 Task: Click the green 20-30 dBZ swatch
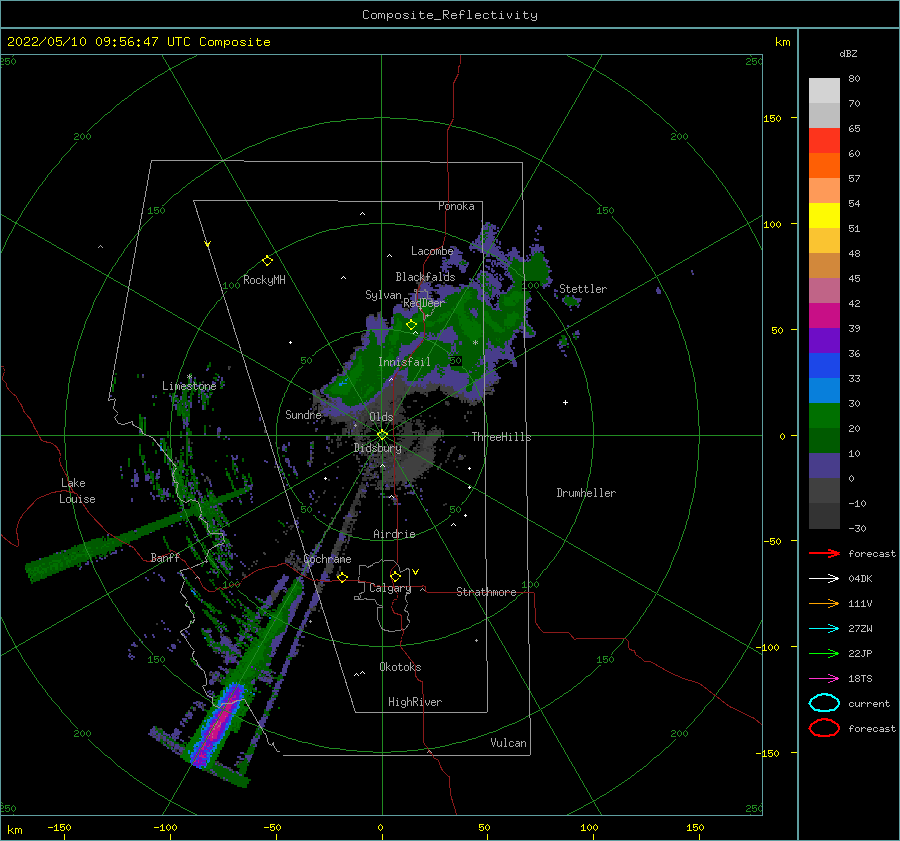point(824,416)
